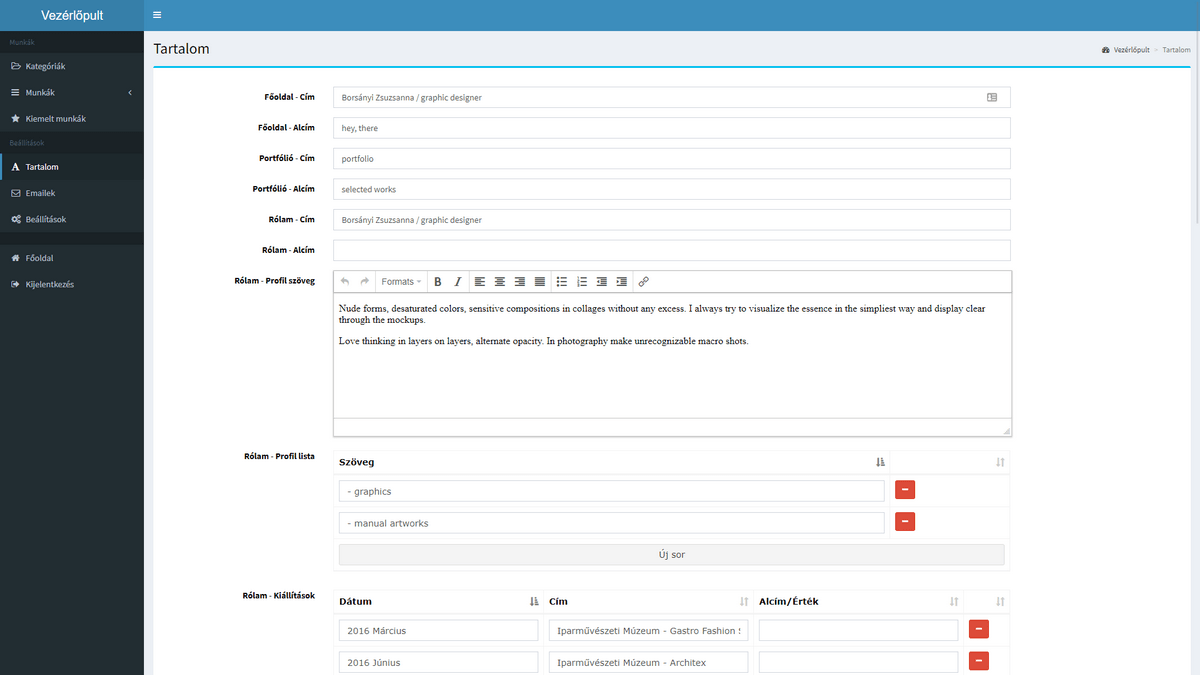Viewport: 1200px width, 675px height.
Task: Sort exhibitions by Dátum column
Action: point(534,601)
